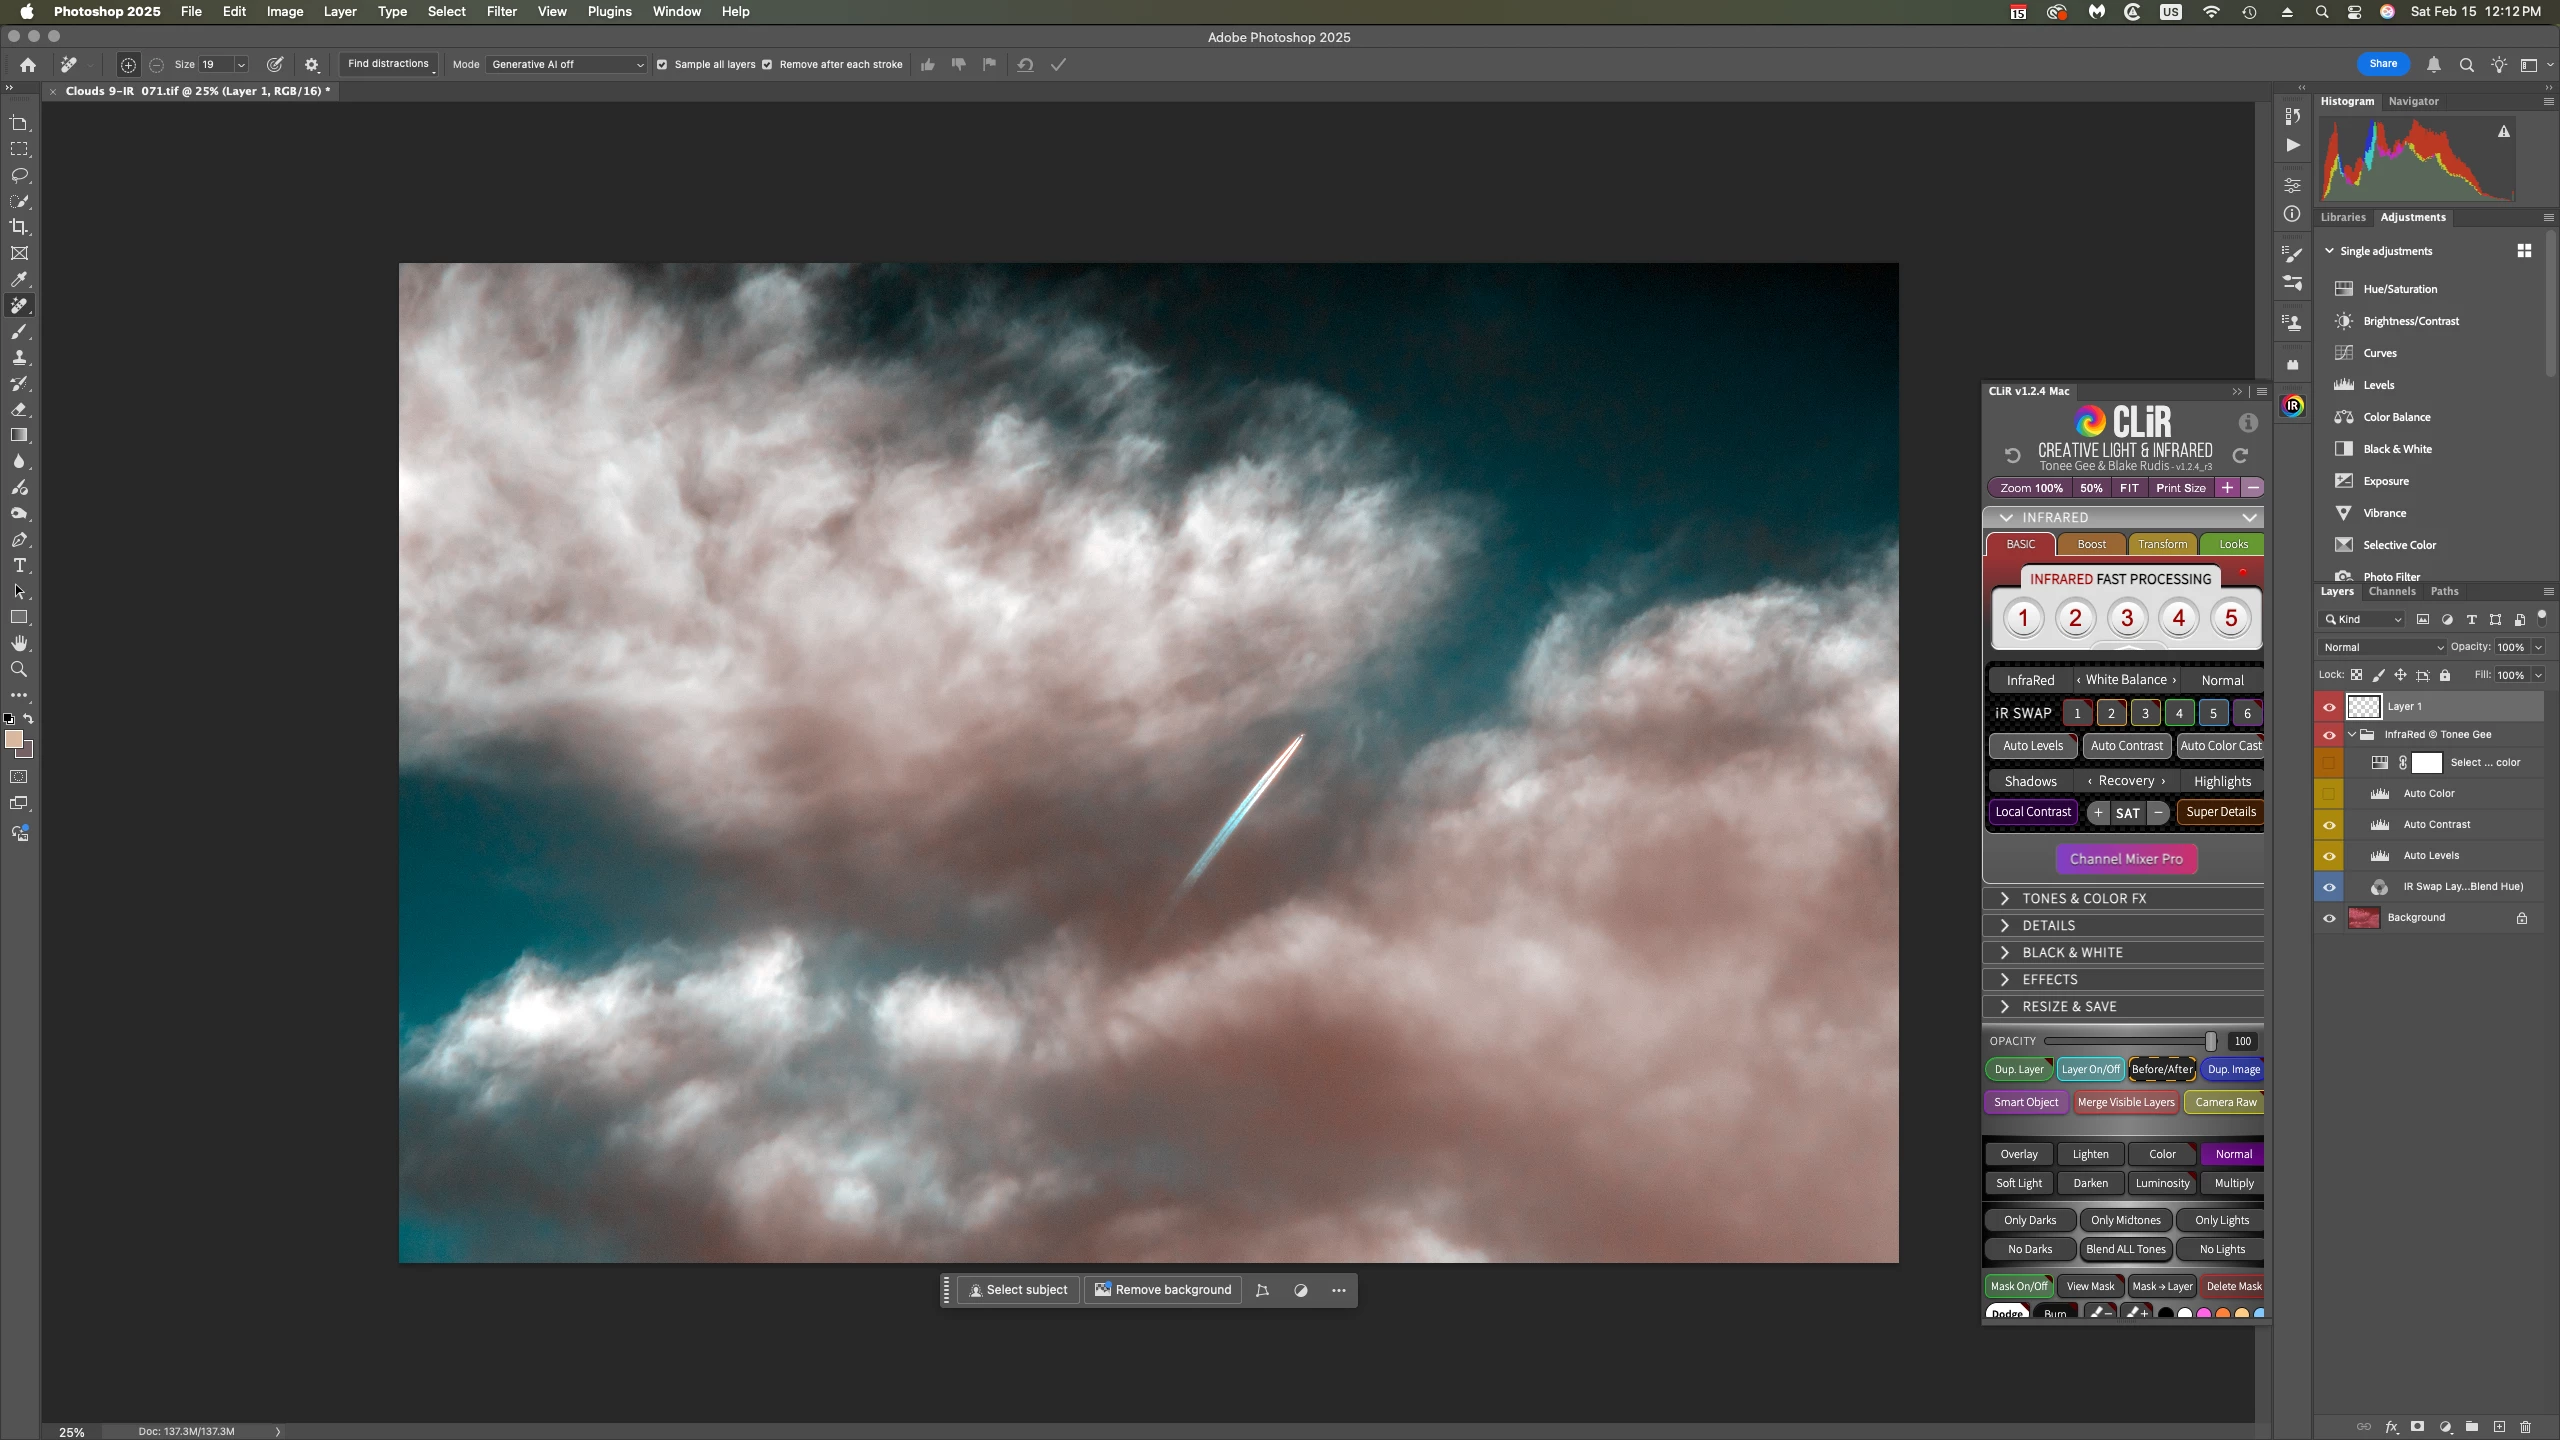Image resolution: width=2560 pixels, height=1440 pixels.
Task: Click the Layer 1 thumbnail
Action: tap(2364, 706)
